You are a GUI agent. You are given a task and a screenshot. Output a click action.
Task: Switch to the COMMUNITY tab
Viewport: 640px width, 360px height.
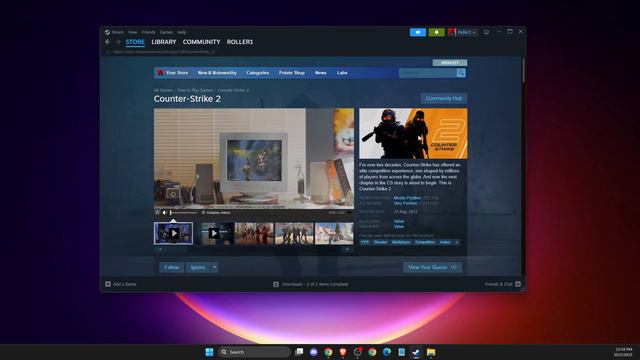201,42
